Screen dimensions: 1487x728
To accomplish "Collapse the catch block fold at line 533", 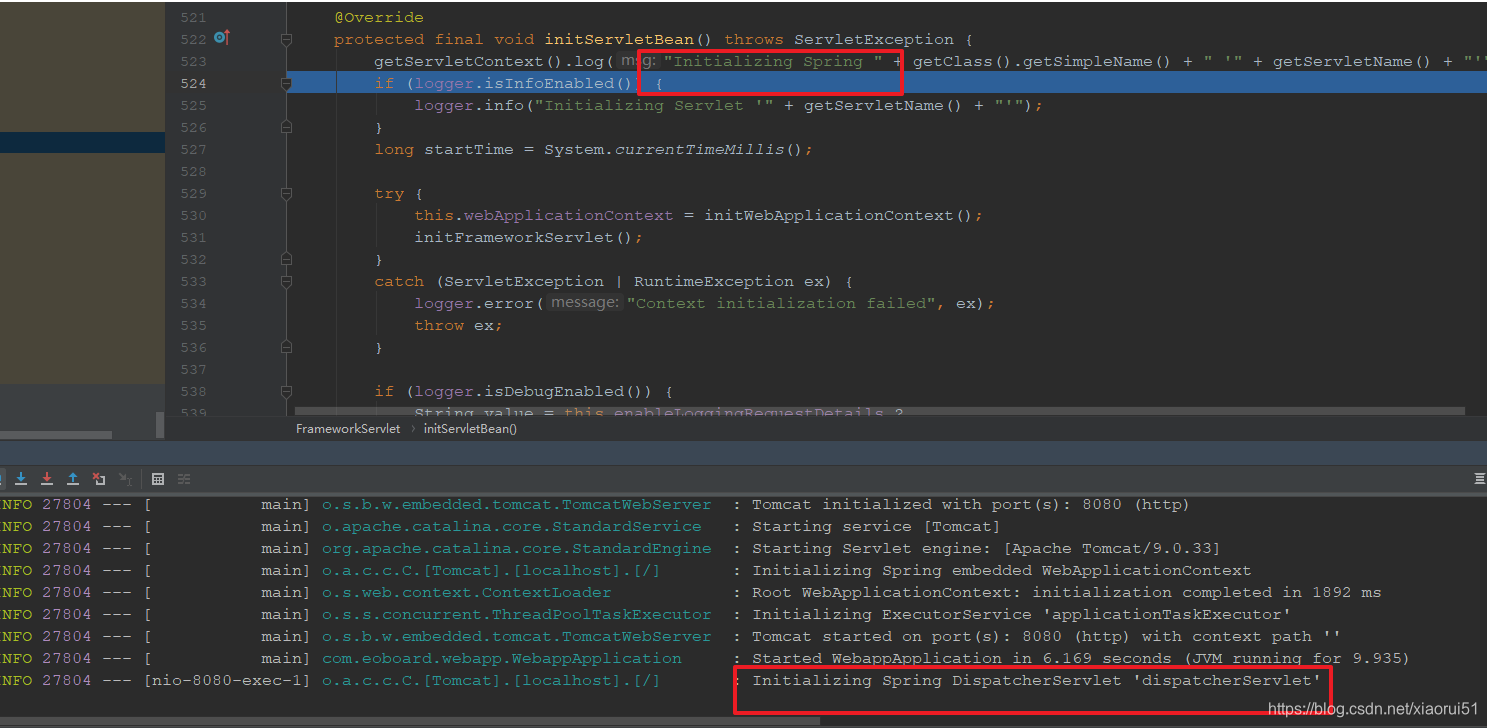I will 287,281.
